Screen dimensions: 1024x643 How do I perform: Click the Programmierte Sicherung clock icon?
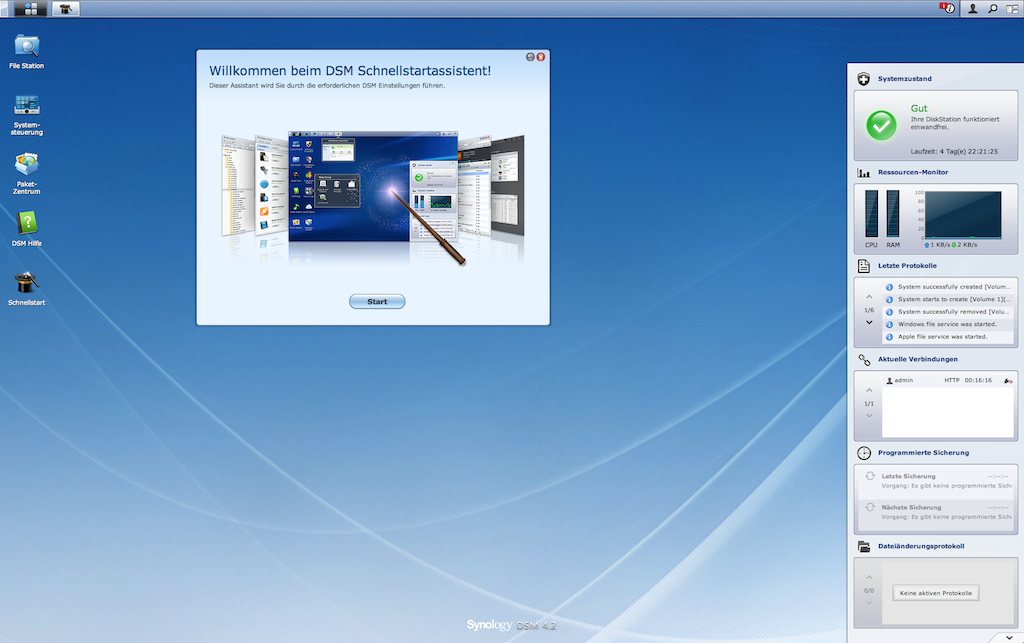pyautogui.click(x=863, y=453)
